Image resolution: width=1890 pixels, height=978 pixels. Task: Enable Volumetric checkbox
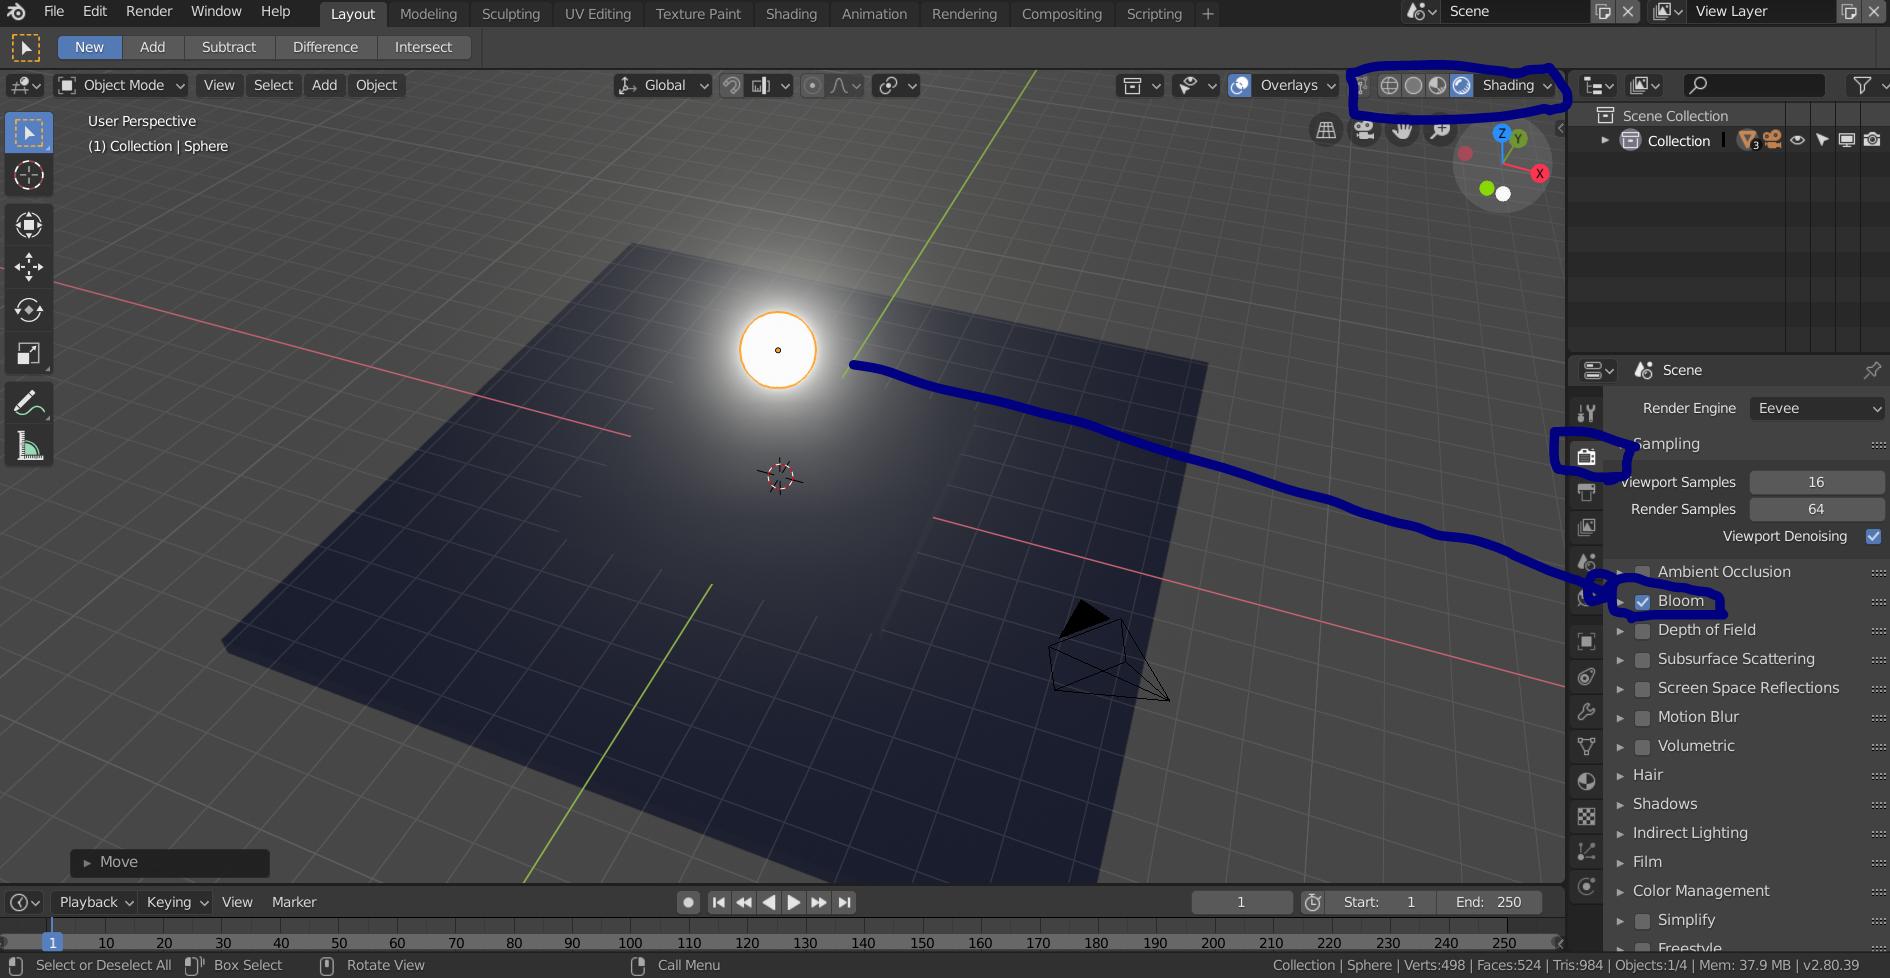point(1642,747)
